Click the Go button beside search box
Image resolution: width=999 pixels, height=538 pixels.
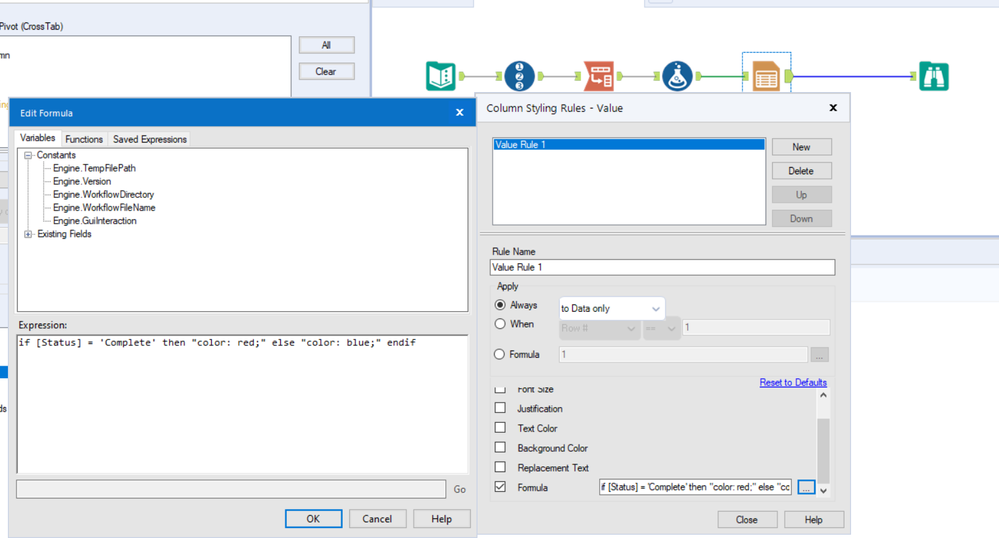[x=459, y=490]
